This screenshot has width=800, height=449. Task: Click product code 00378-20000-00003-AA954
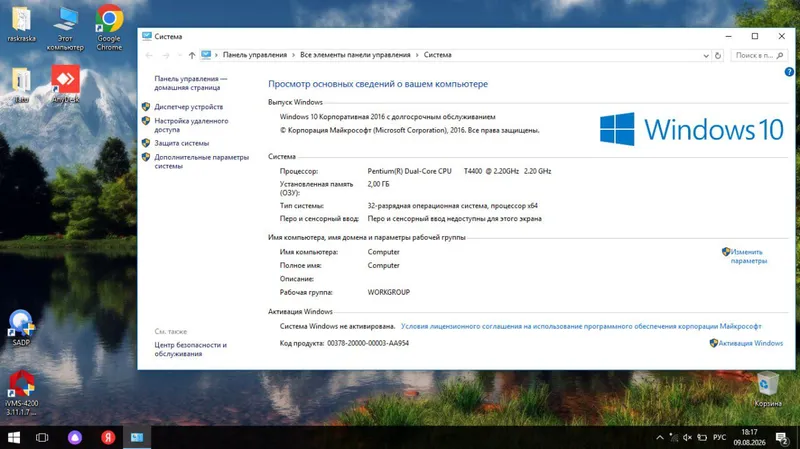pyautogui.click(x=368, y=343)
